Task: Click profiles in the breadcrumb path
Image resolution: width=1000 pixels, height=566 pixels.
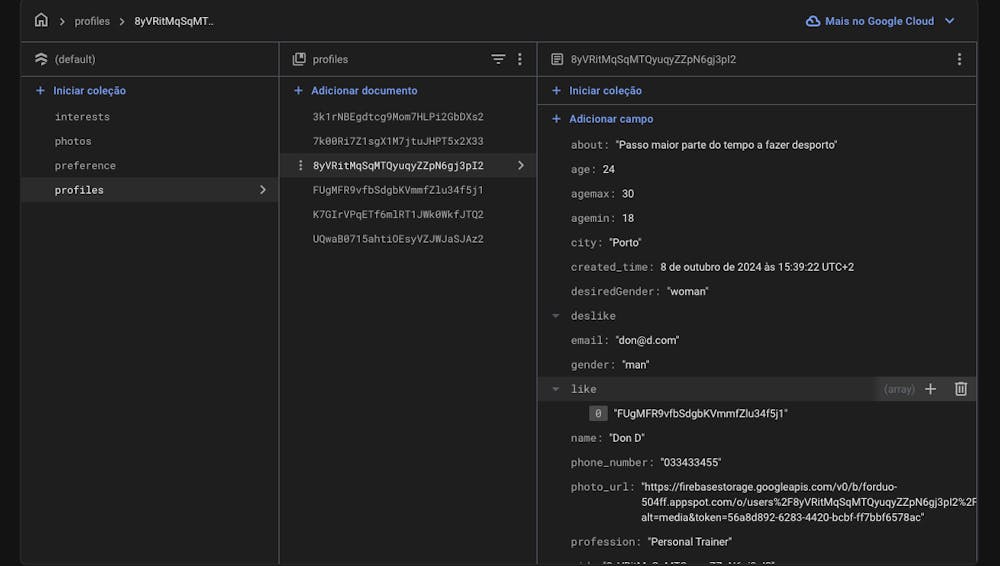Action: (92, 21)
